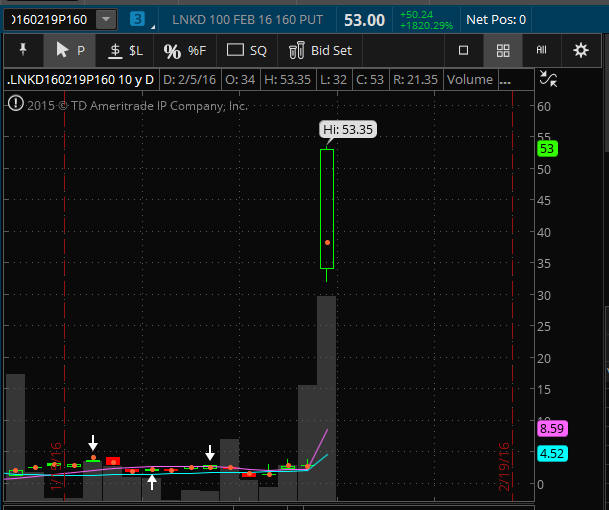Click the info icon beside copyright text
The width and height of the screenshot is (609, 510).
(14, 103)
